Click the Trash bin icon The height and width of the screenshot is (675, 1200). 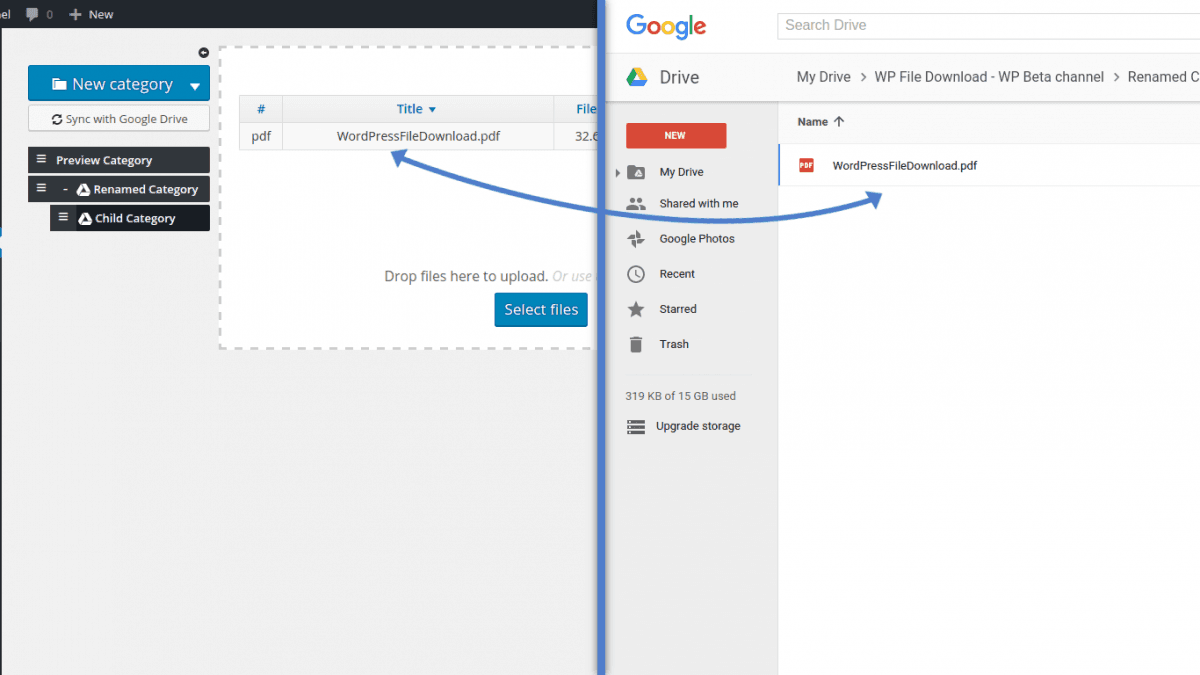pos(636,344)
